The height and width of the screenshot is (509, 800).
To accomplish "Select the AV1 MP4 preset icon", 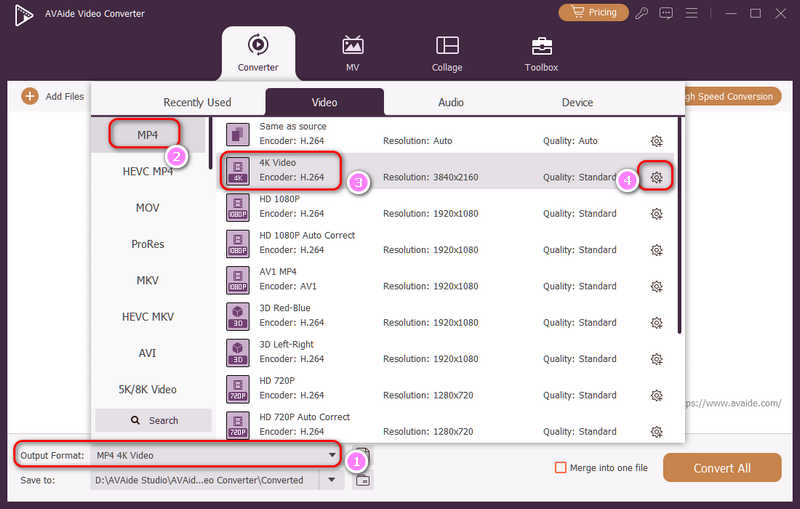I will click(x=238, y=280).
